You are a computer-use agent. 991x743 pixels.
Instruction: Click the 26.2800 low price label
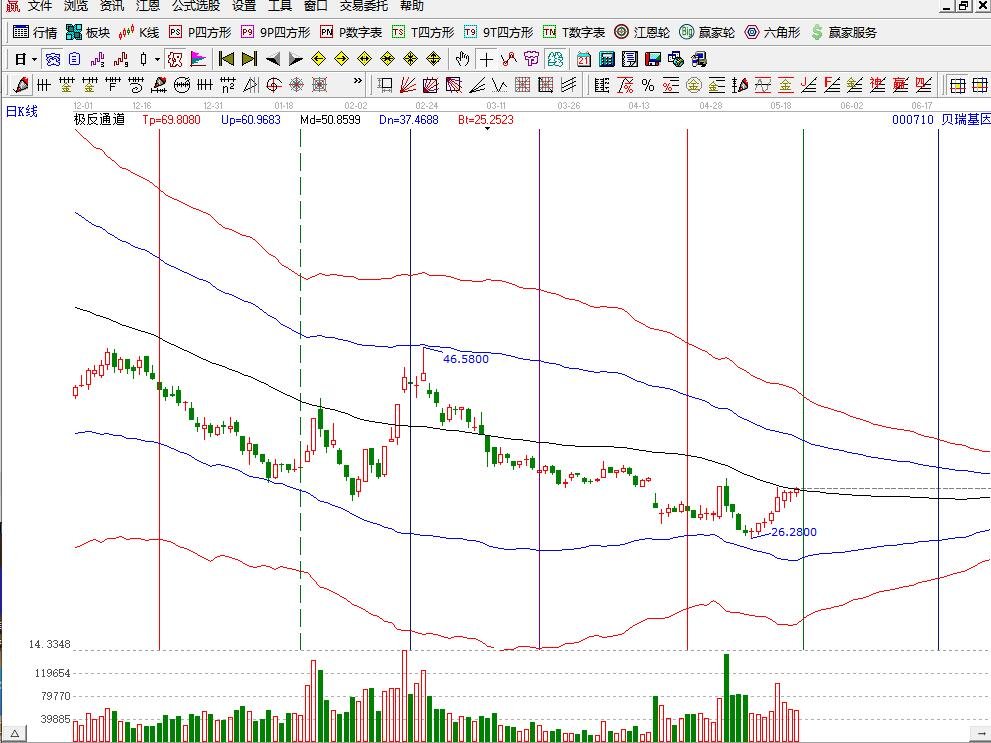[x=794, y=532]
